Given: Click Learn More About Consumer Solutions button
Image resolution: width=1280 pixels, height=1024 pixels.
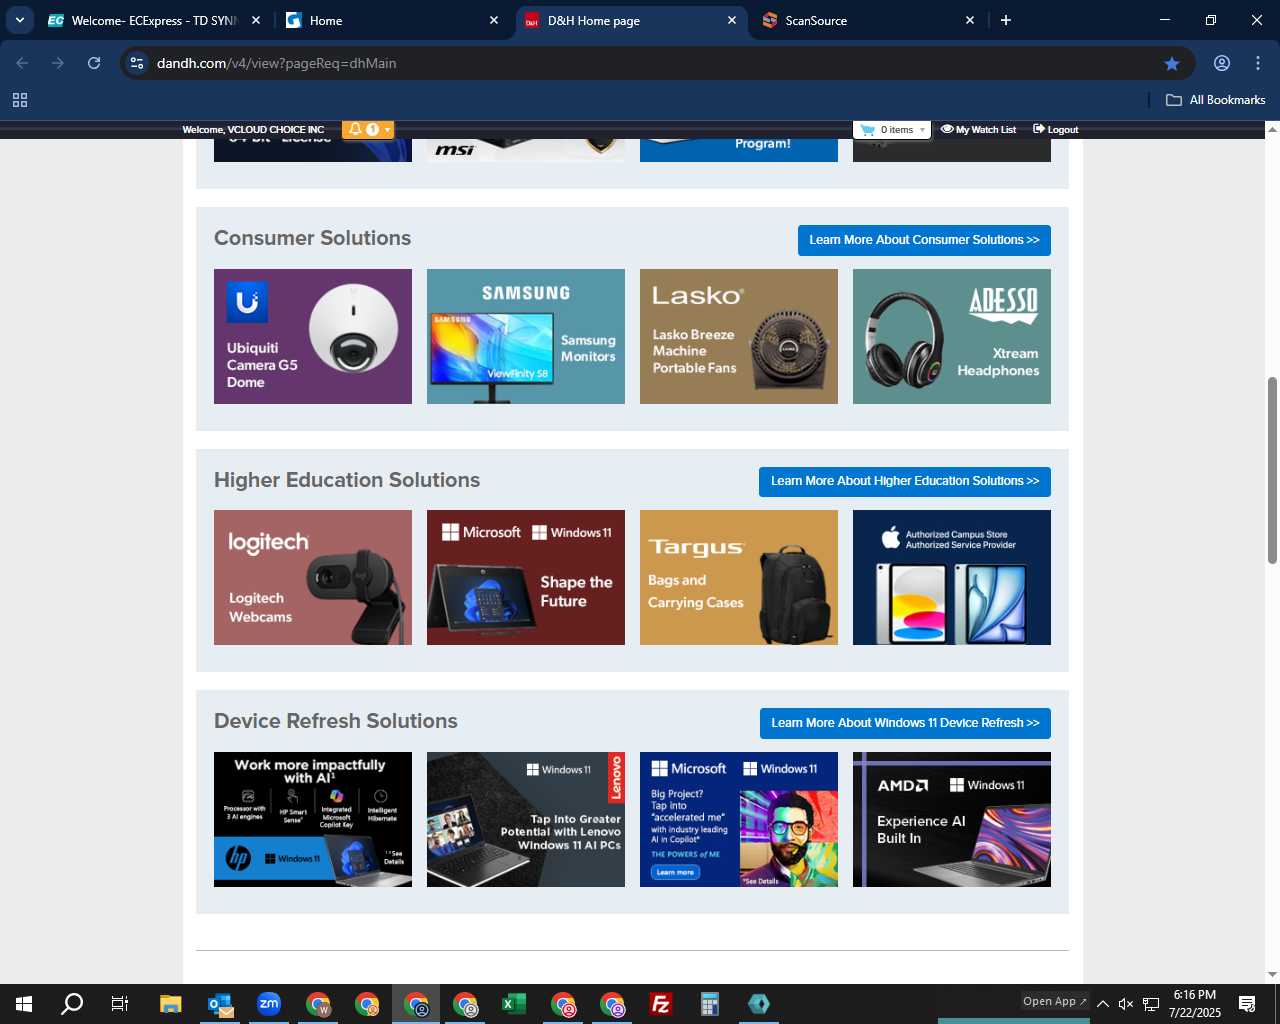Looking at the screenshot, I should tap(924, 240).
